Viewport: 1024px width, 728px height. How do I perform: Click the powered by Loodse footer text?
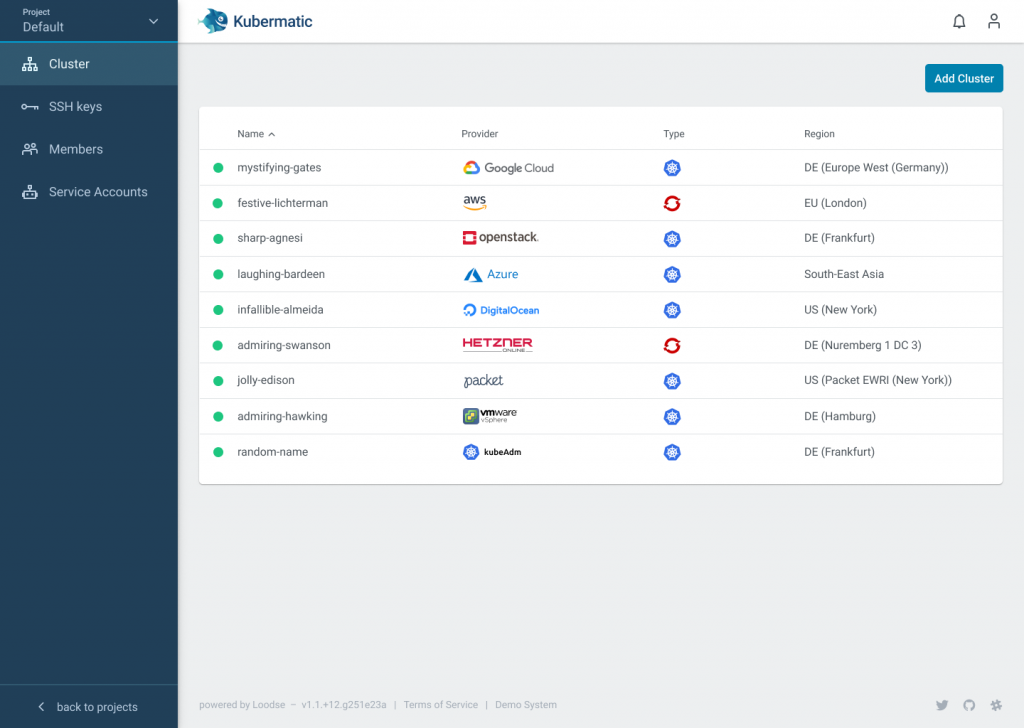[242, 705]
